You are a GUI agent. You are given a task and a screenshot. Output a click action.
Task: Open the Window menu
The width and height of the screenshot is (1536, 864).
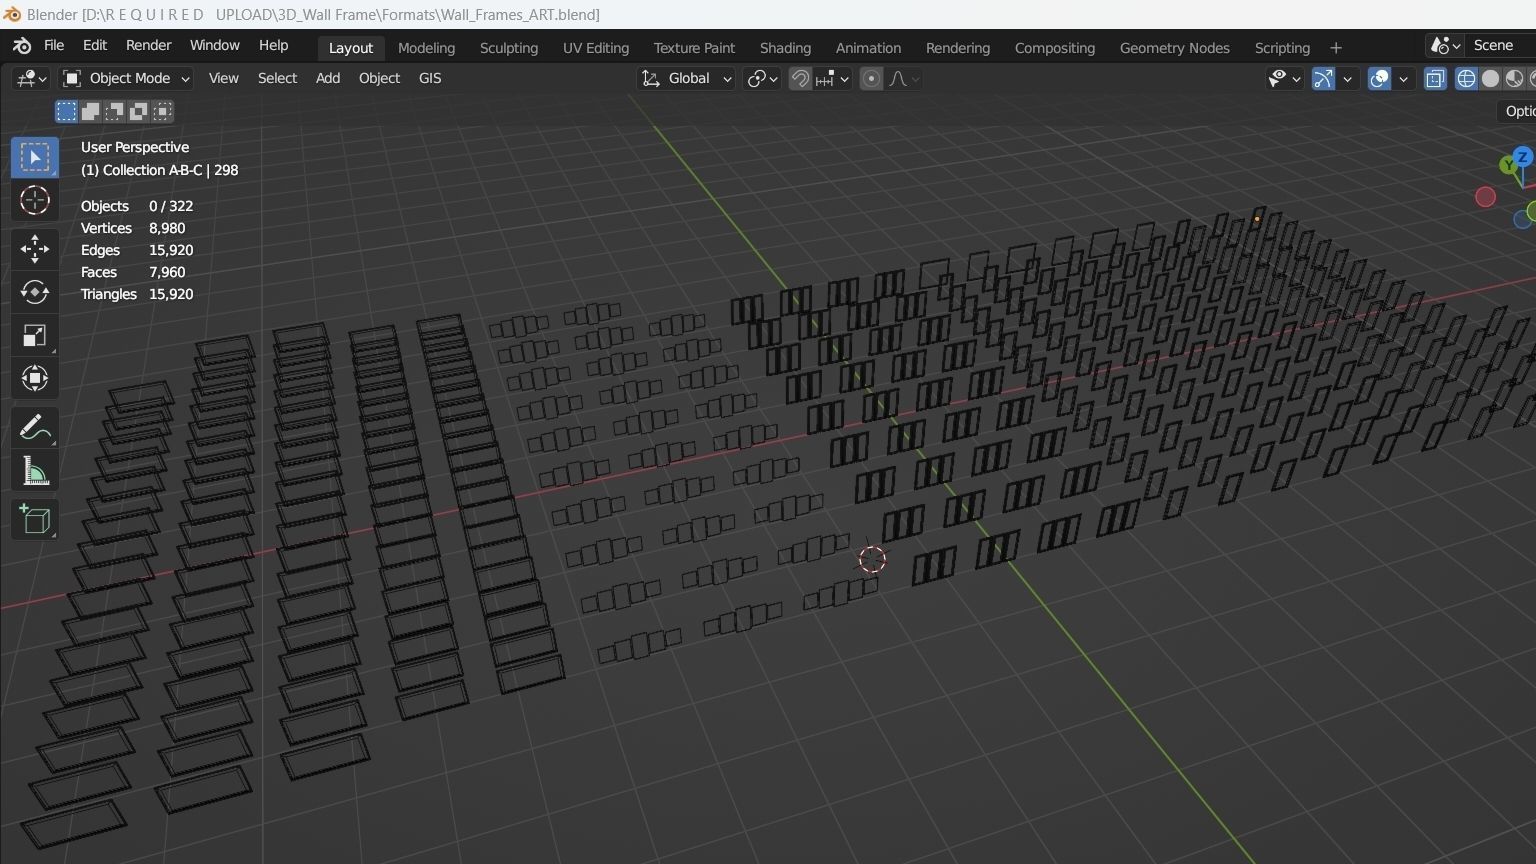point(214,46)
